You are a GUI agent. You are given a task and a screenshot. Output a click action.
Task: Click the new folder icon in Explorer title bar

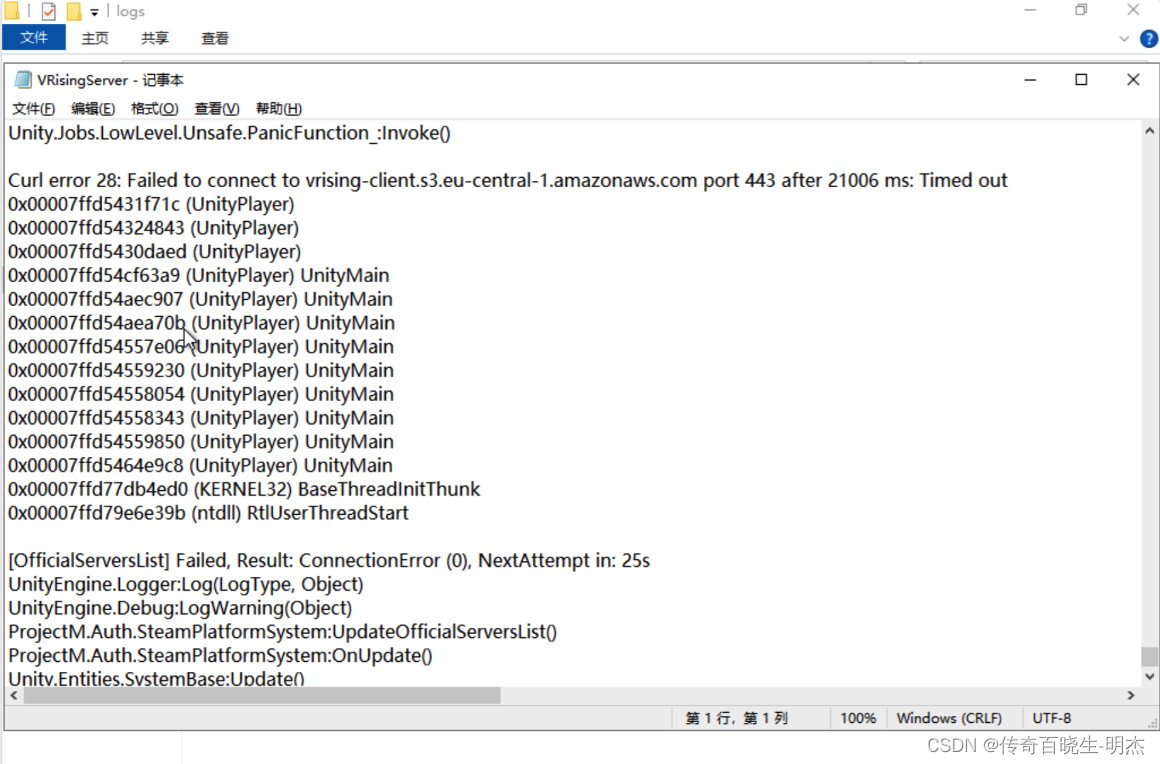74,11
